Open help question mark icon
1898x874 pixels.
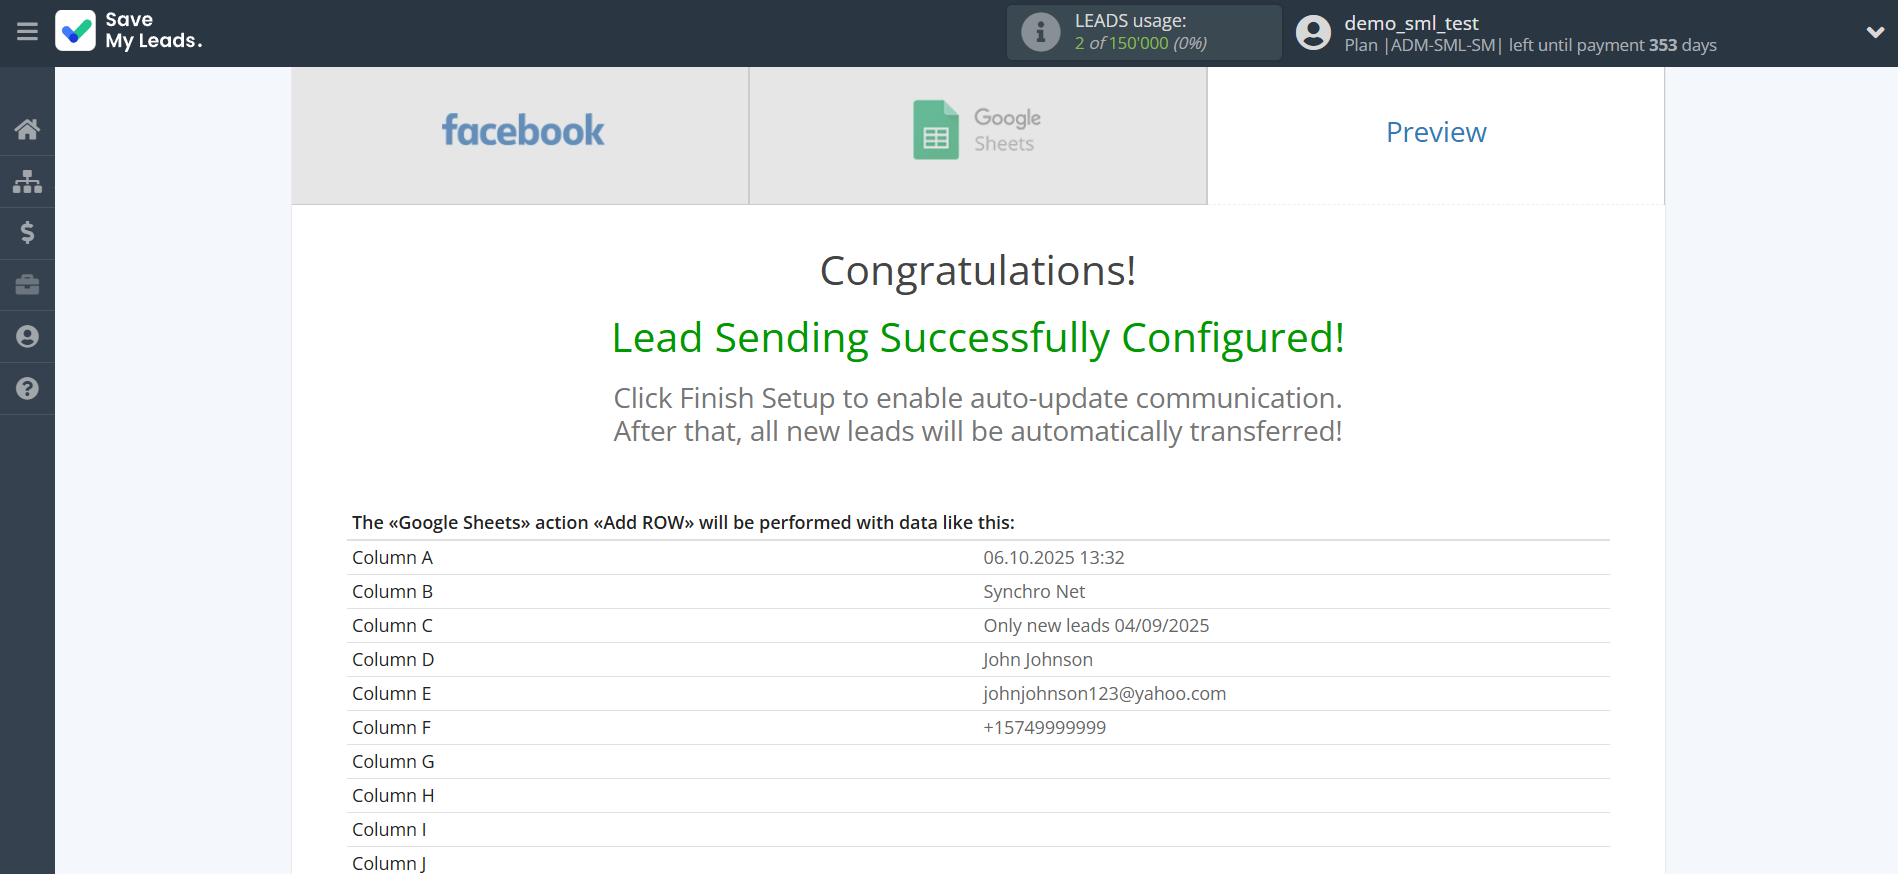tap(27, 389)
